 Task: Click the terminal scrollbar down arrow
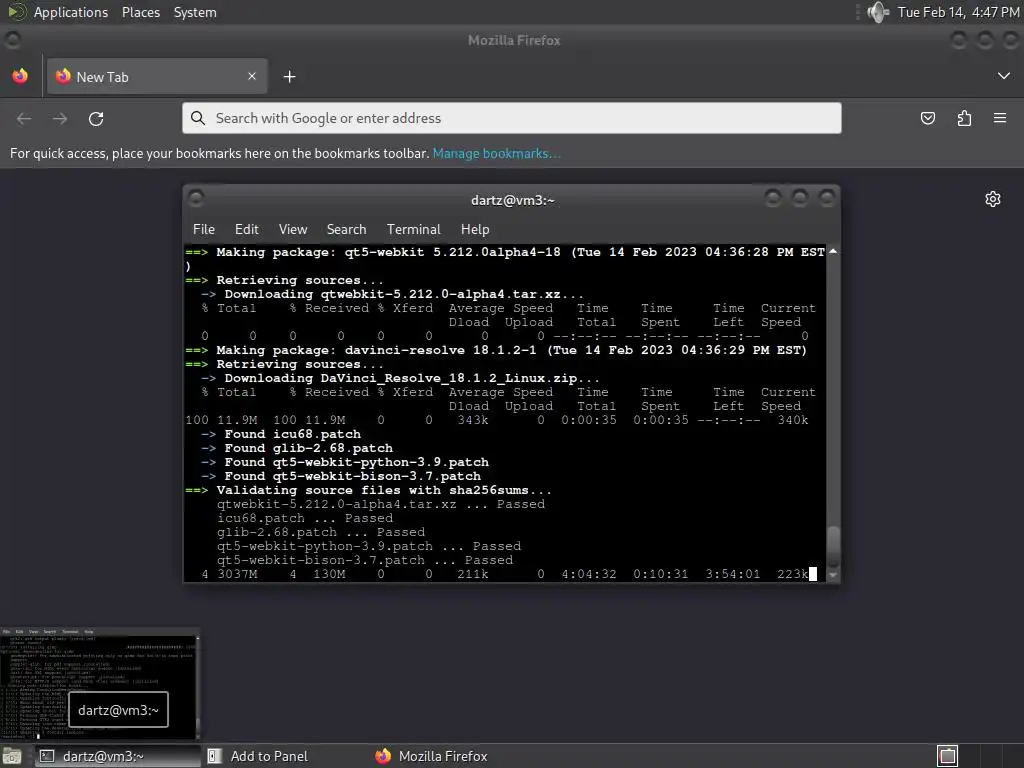tap(833, 575)
